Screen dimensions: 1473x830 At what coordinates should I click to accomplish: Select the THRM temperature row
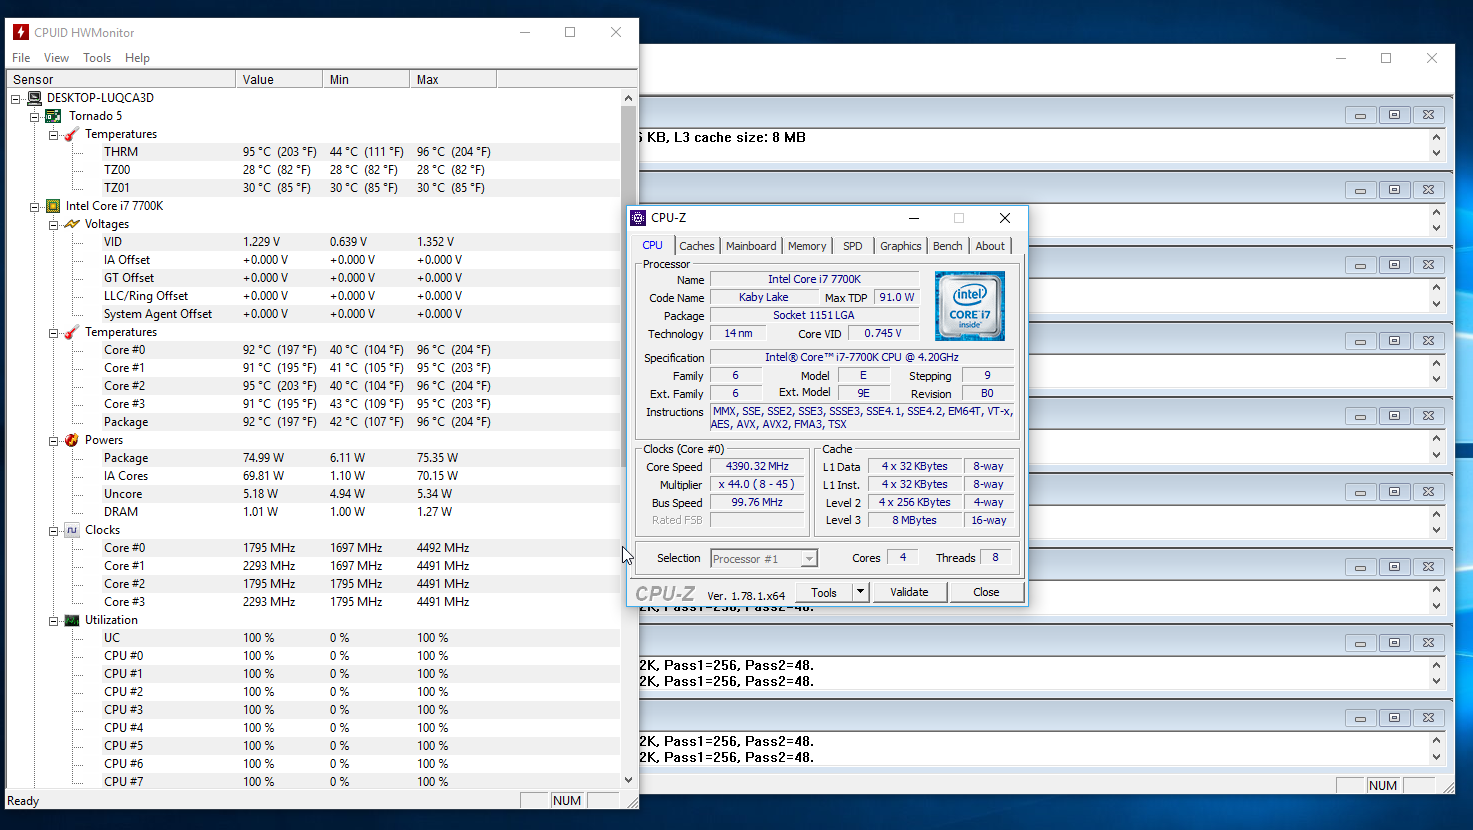click(x=313, y=152)
